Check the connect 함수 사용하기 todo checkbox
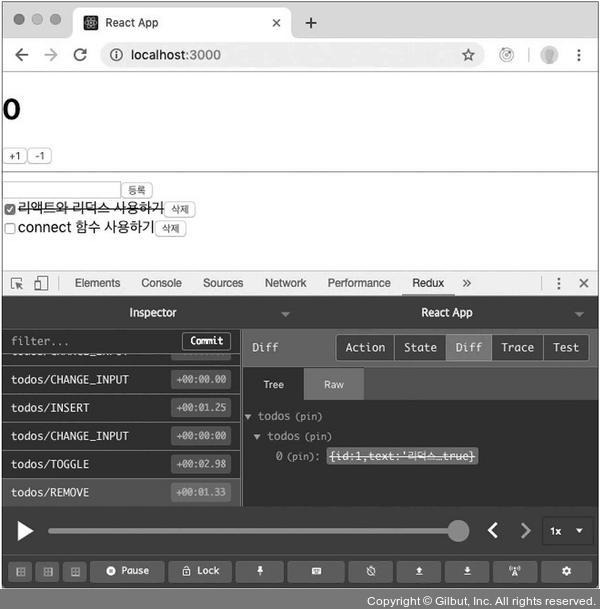This screenshot has height=609, width=600. tap(10, 228)
